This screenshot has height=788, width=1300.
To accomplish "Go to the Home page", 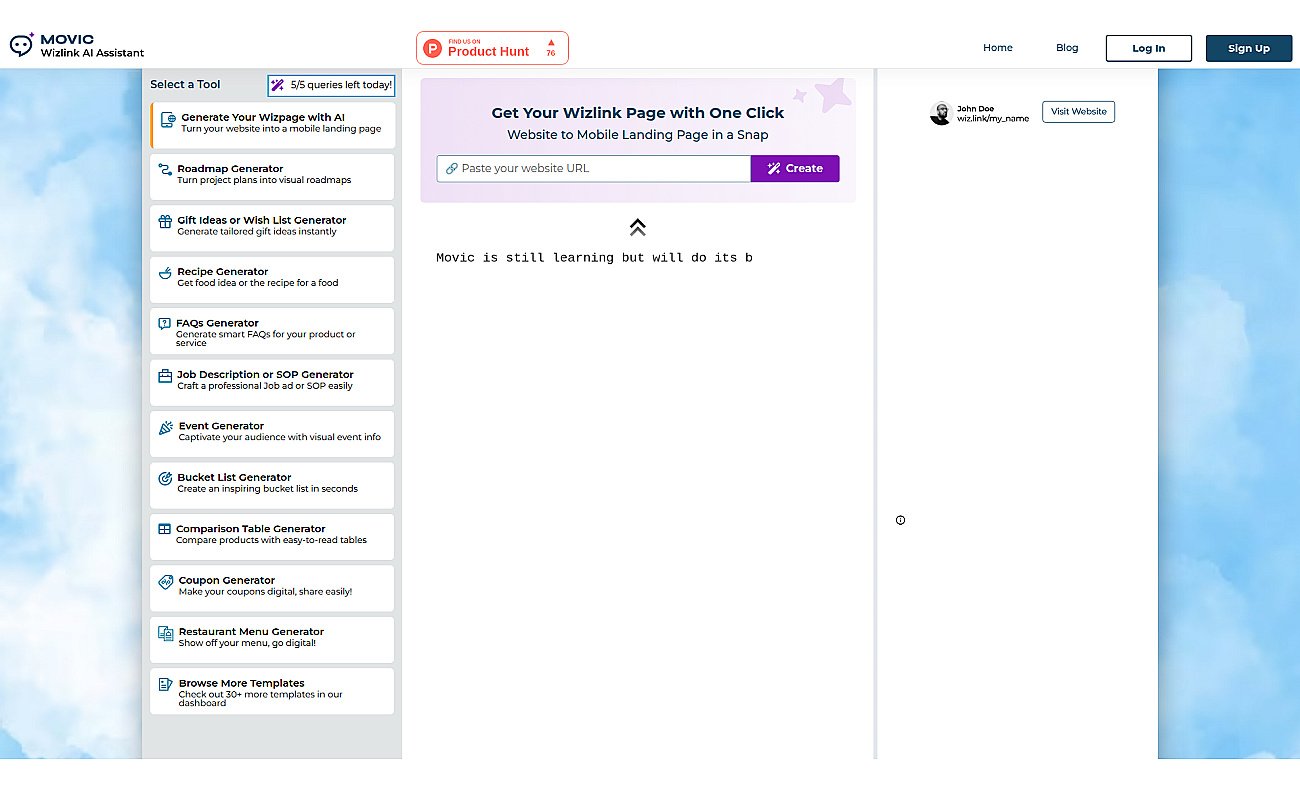I will point(997,48).
